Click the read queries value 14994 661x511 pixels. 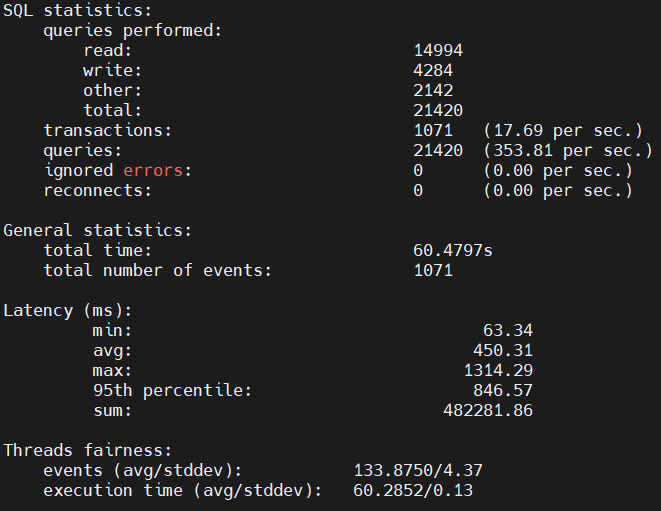point(437,50)
